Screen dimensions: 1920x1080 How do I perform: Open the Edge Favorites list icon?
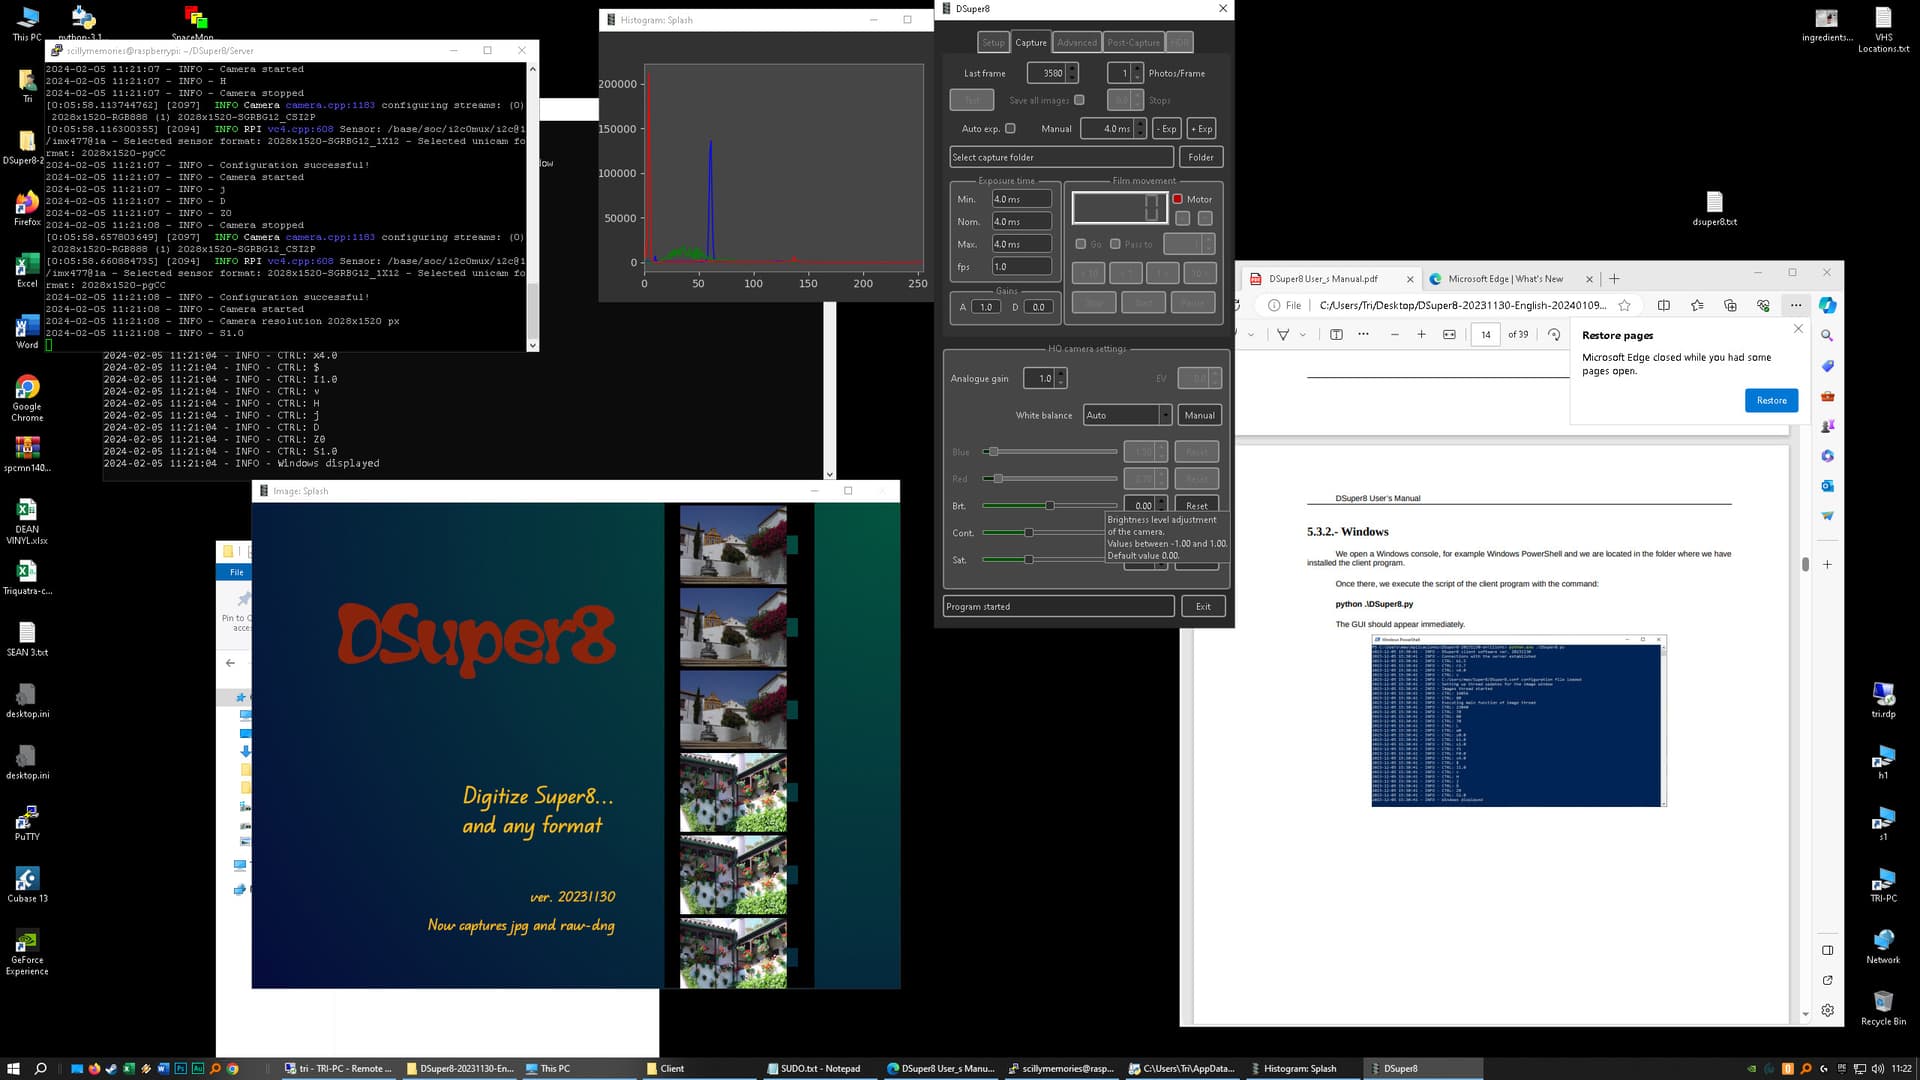pos(1697,306)
